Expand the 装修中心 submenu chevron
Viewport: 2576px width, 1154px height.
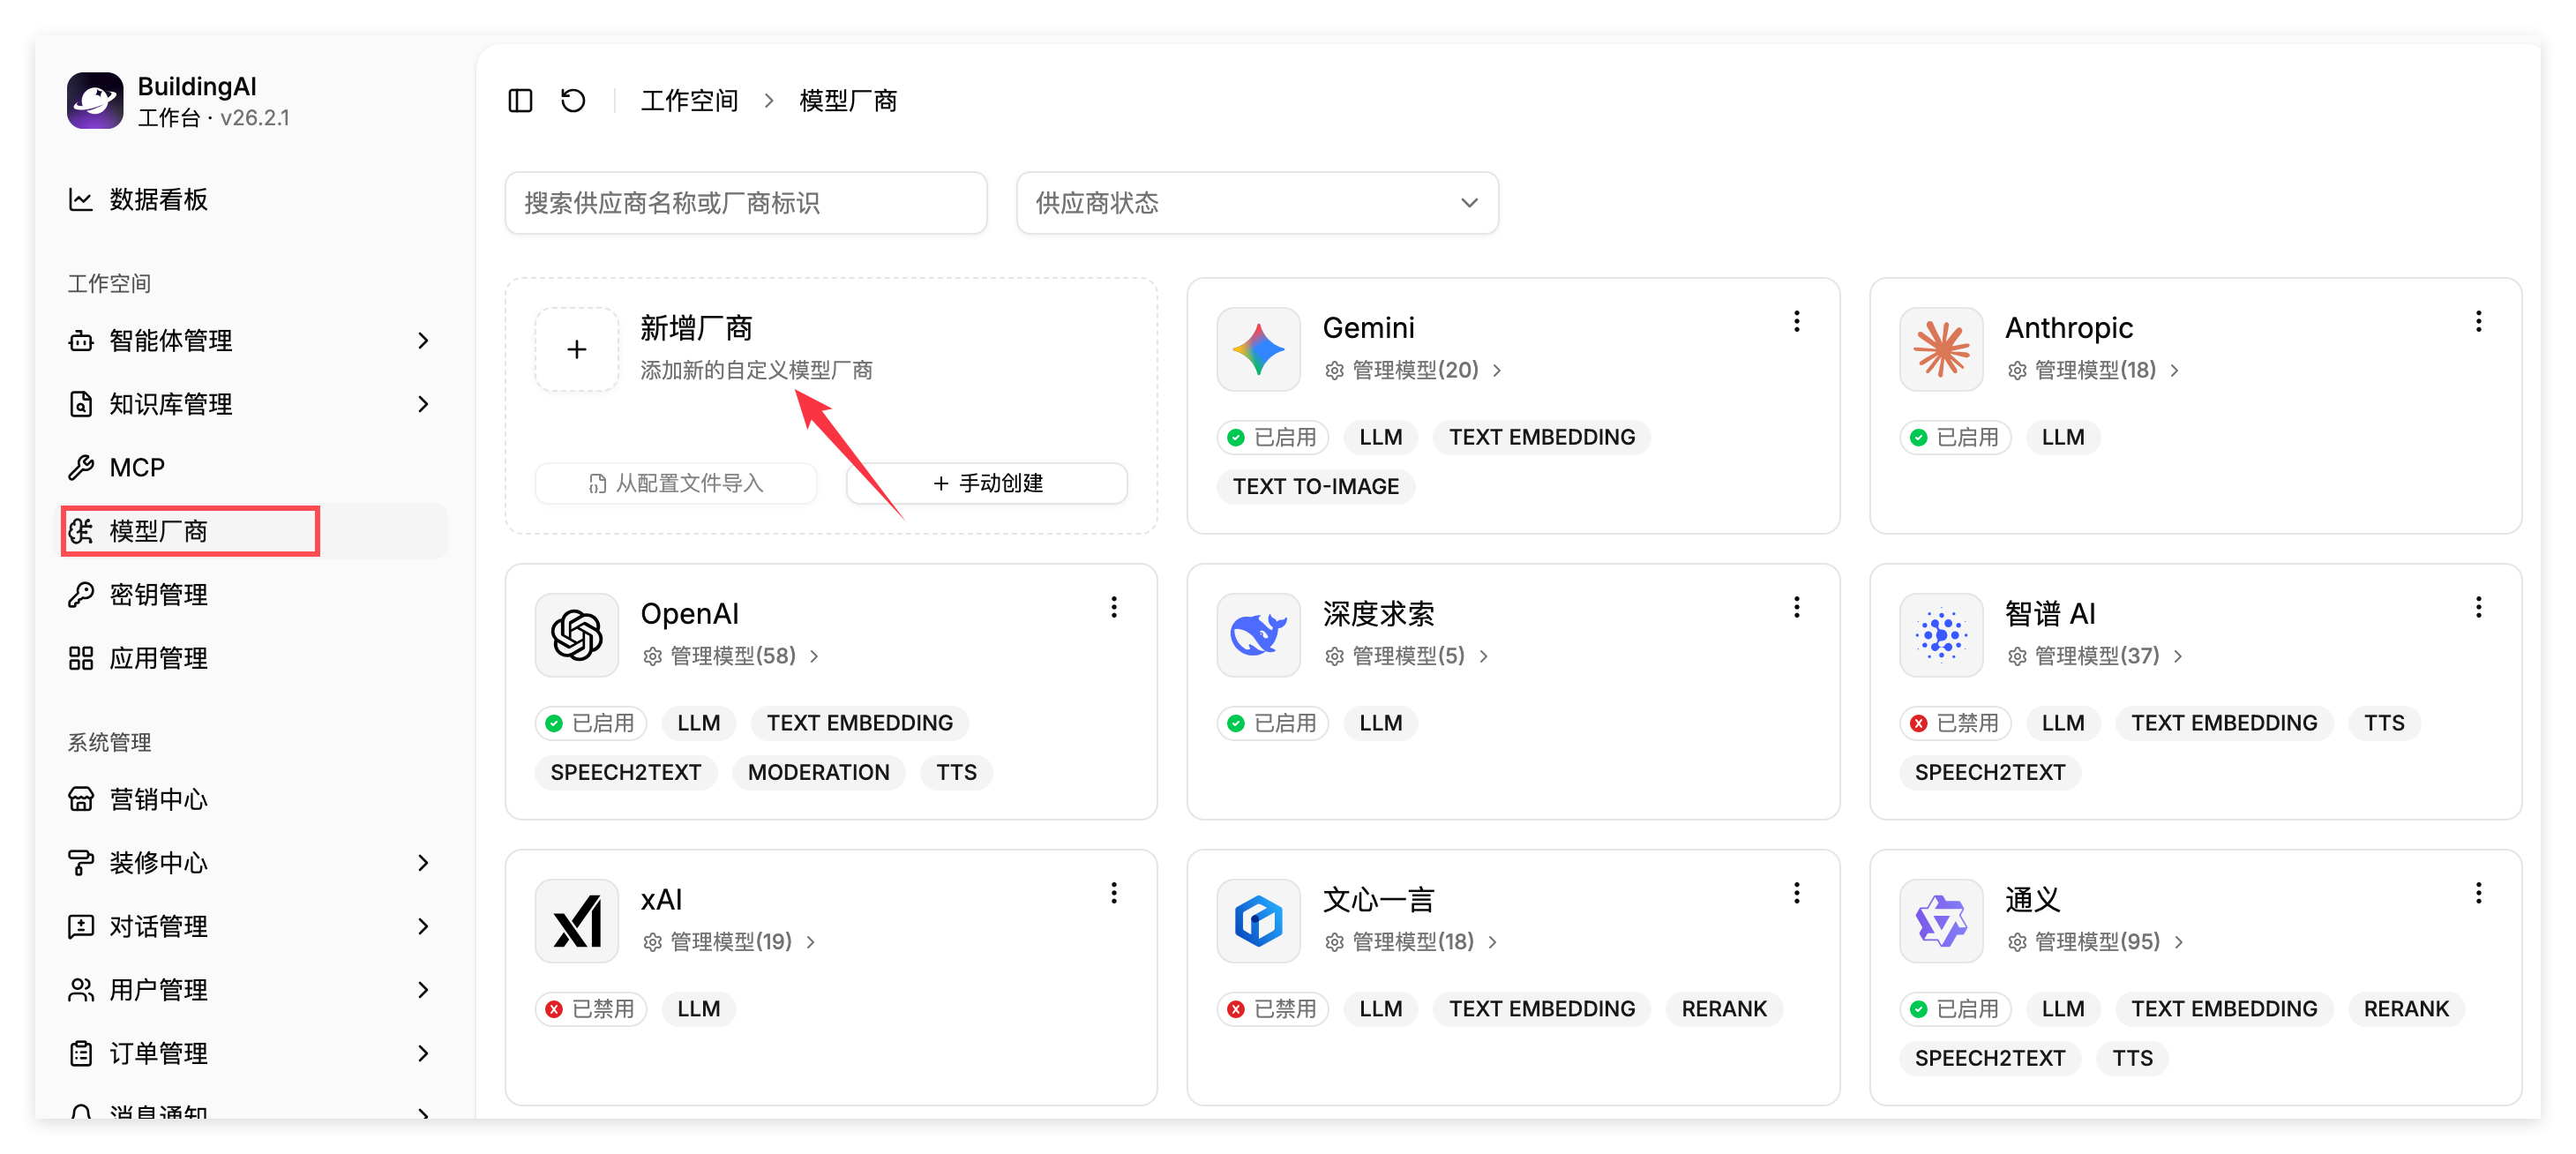tap(423, 862)
